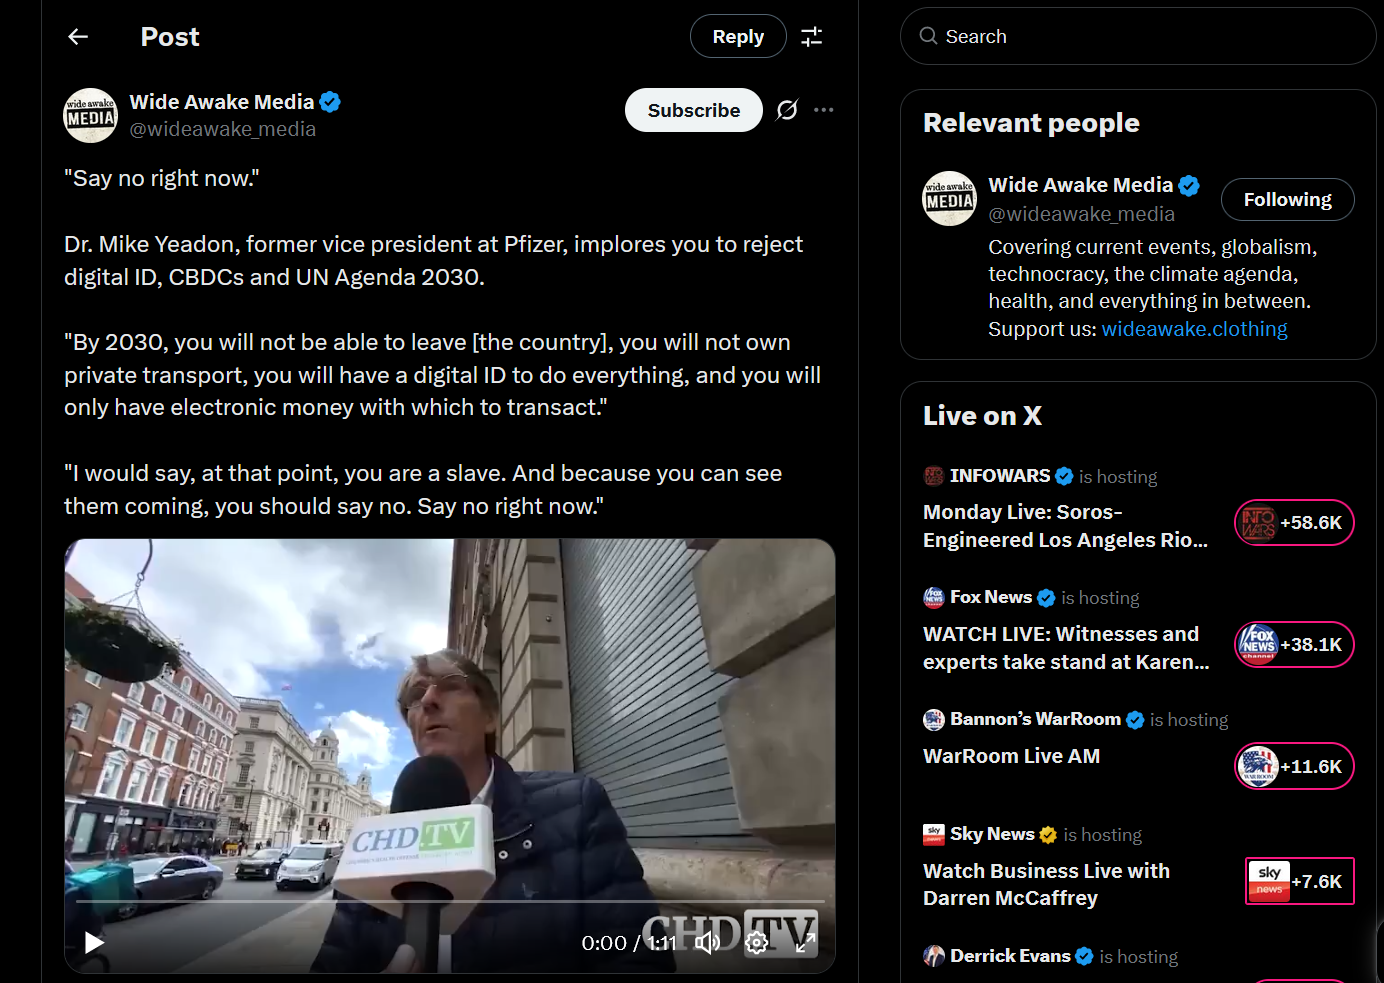
Task: Open video settings gear
Action: click(757, 943)
